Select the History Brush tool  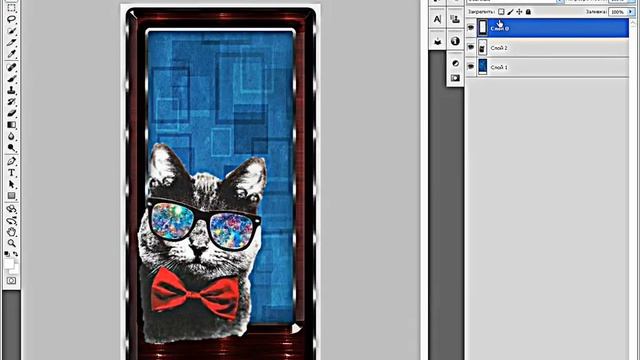pyautogui.click(x=11, y=101)
